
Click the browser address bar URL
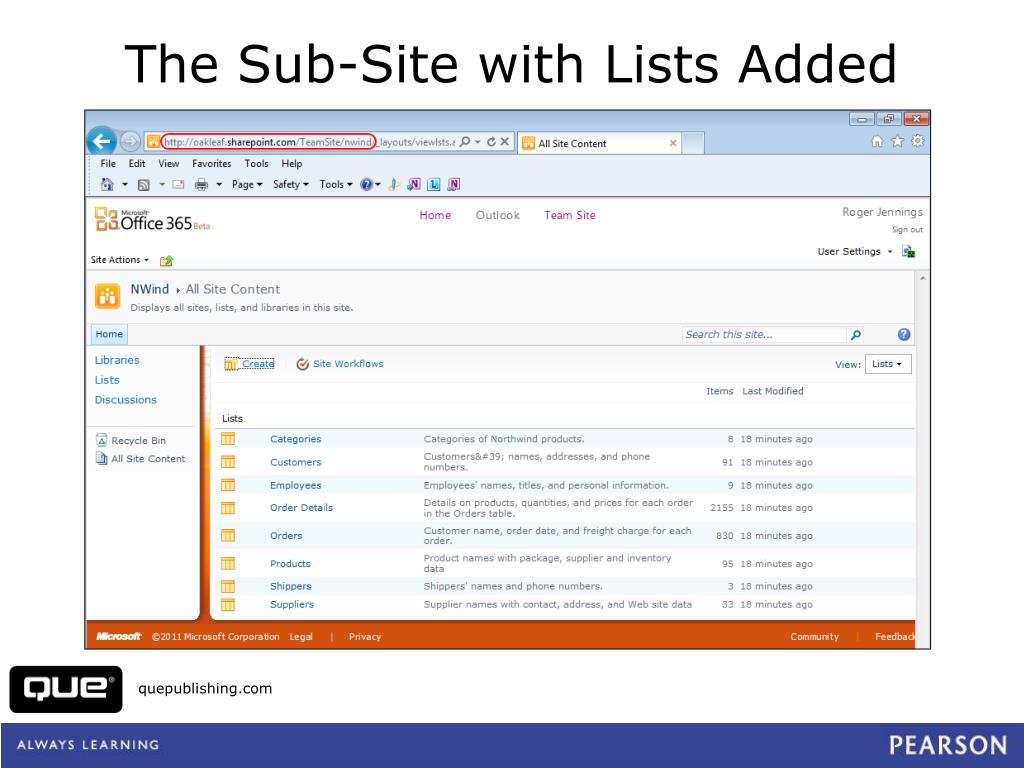pyautogui.click(x=308, y=142)
